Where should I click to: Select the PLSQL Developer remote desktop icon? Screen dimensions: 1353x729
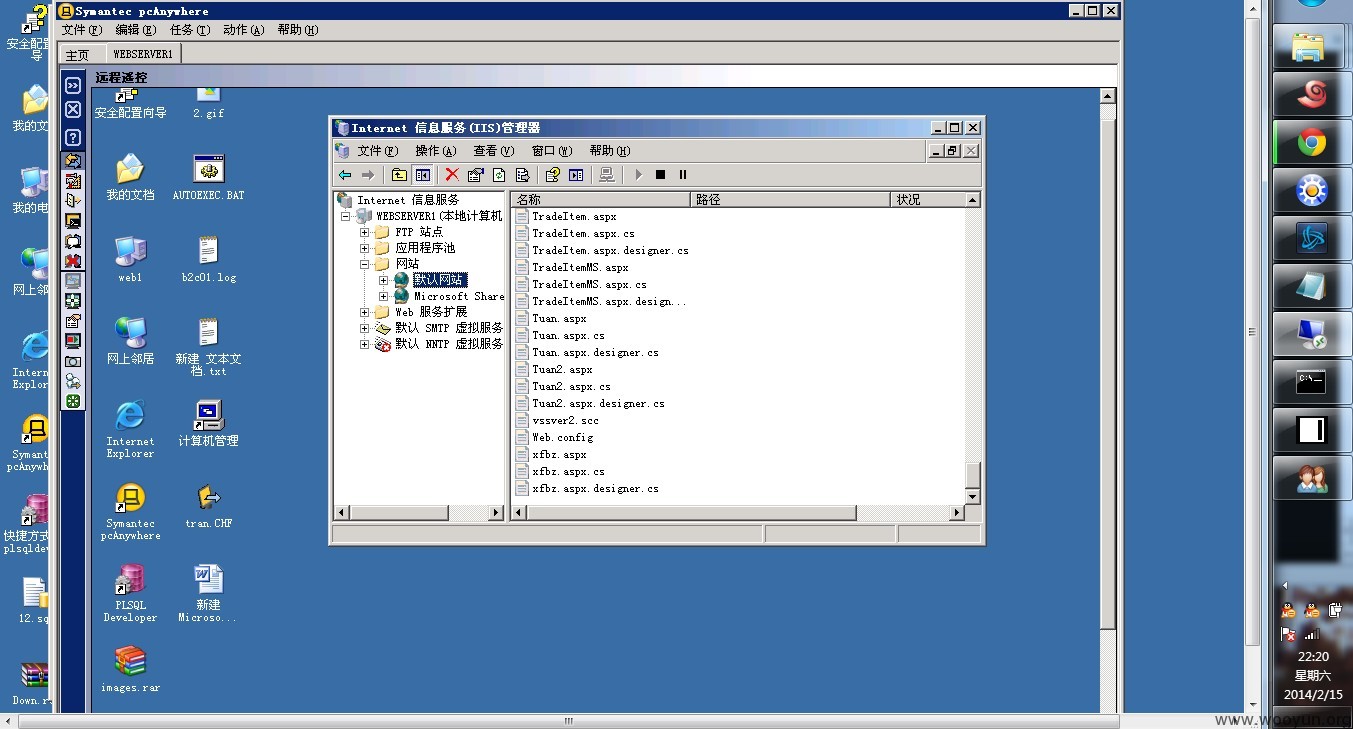(130, 593)
